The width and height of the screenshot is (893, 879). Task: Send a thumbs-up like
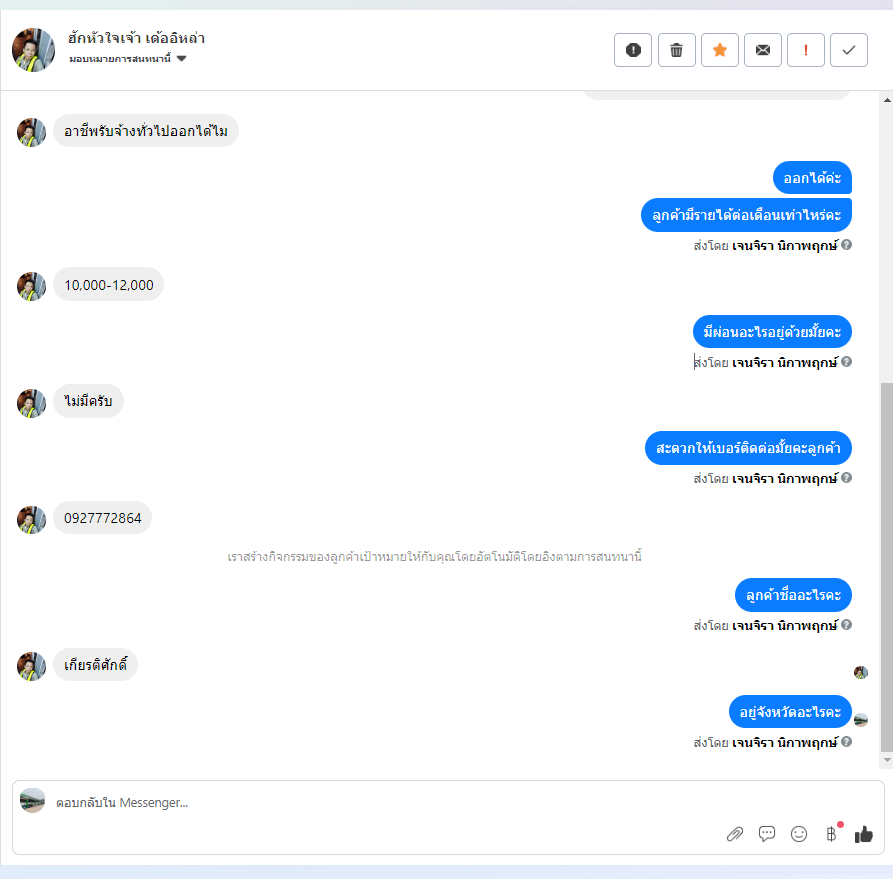863,834
